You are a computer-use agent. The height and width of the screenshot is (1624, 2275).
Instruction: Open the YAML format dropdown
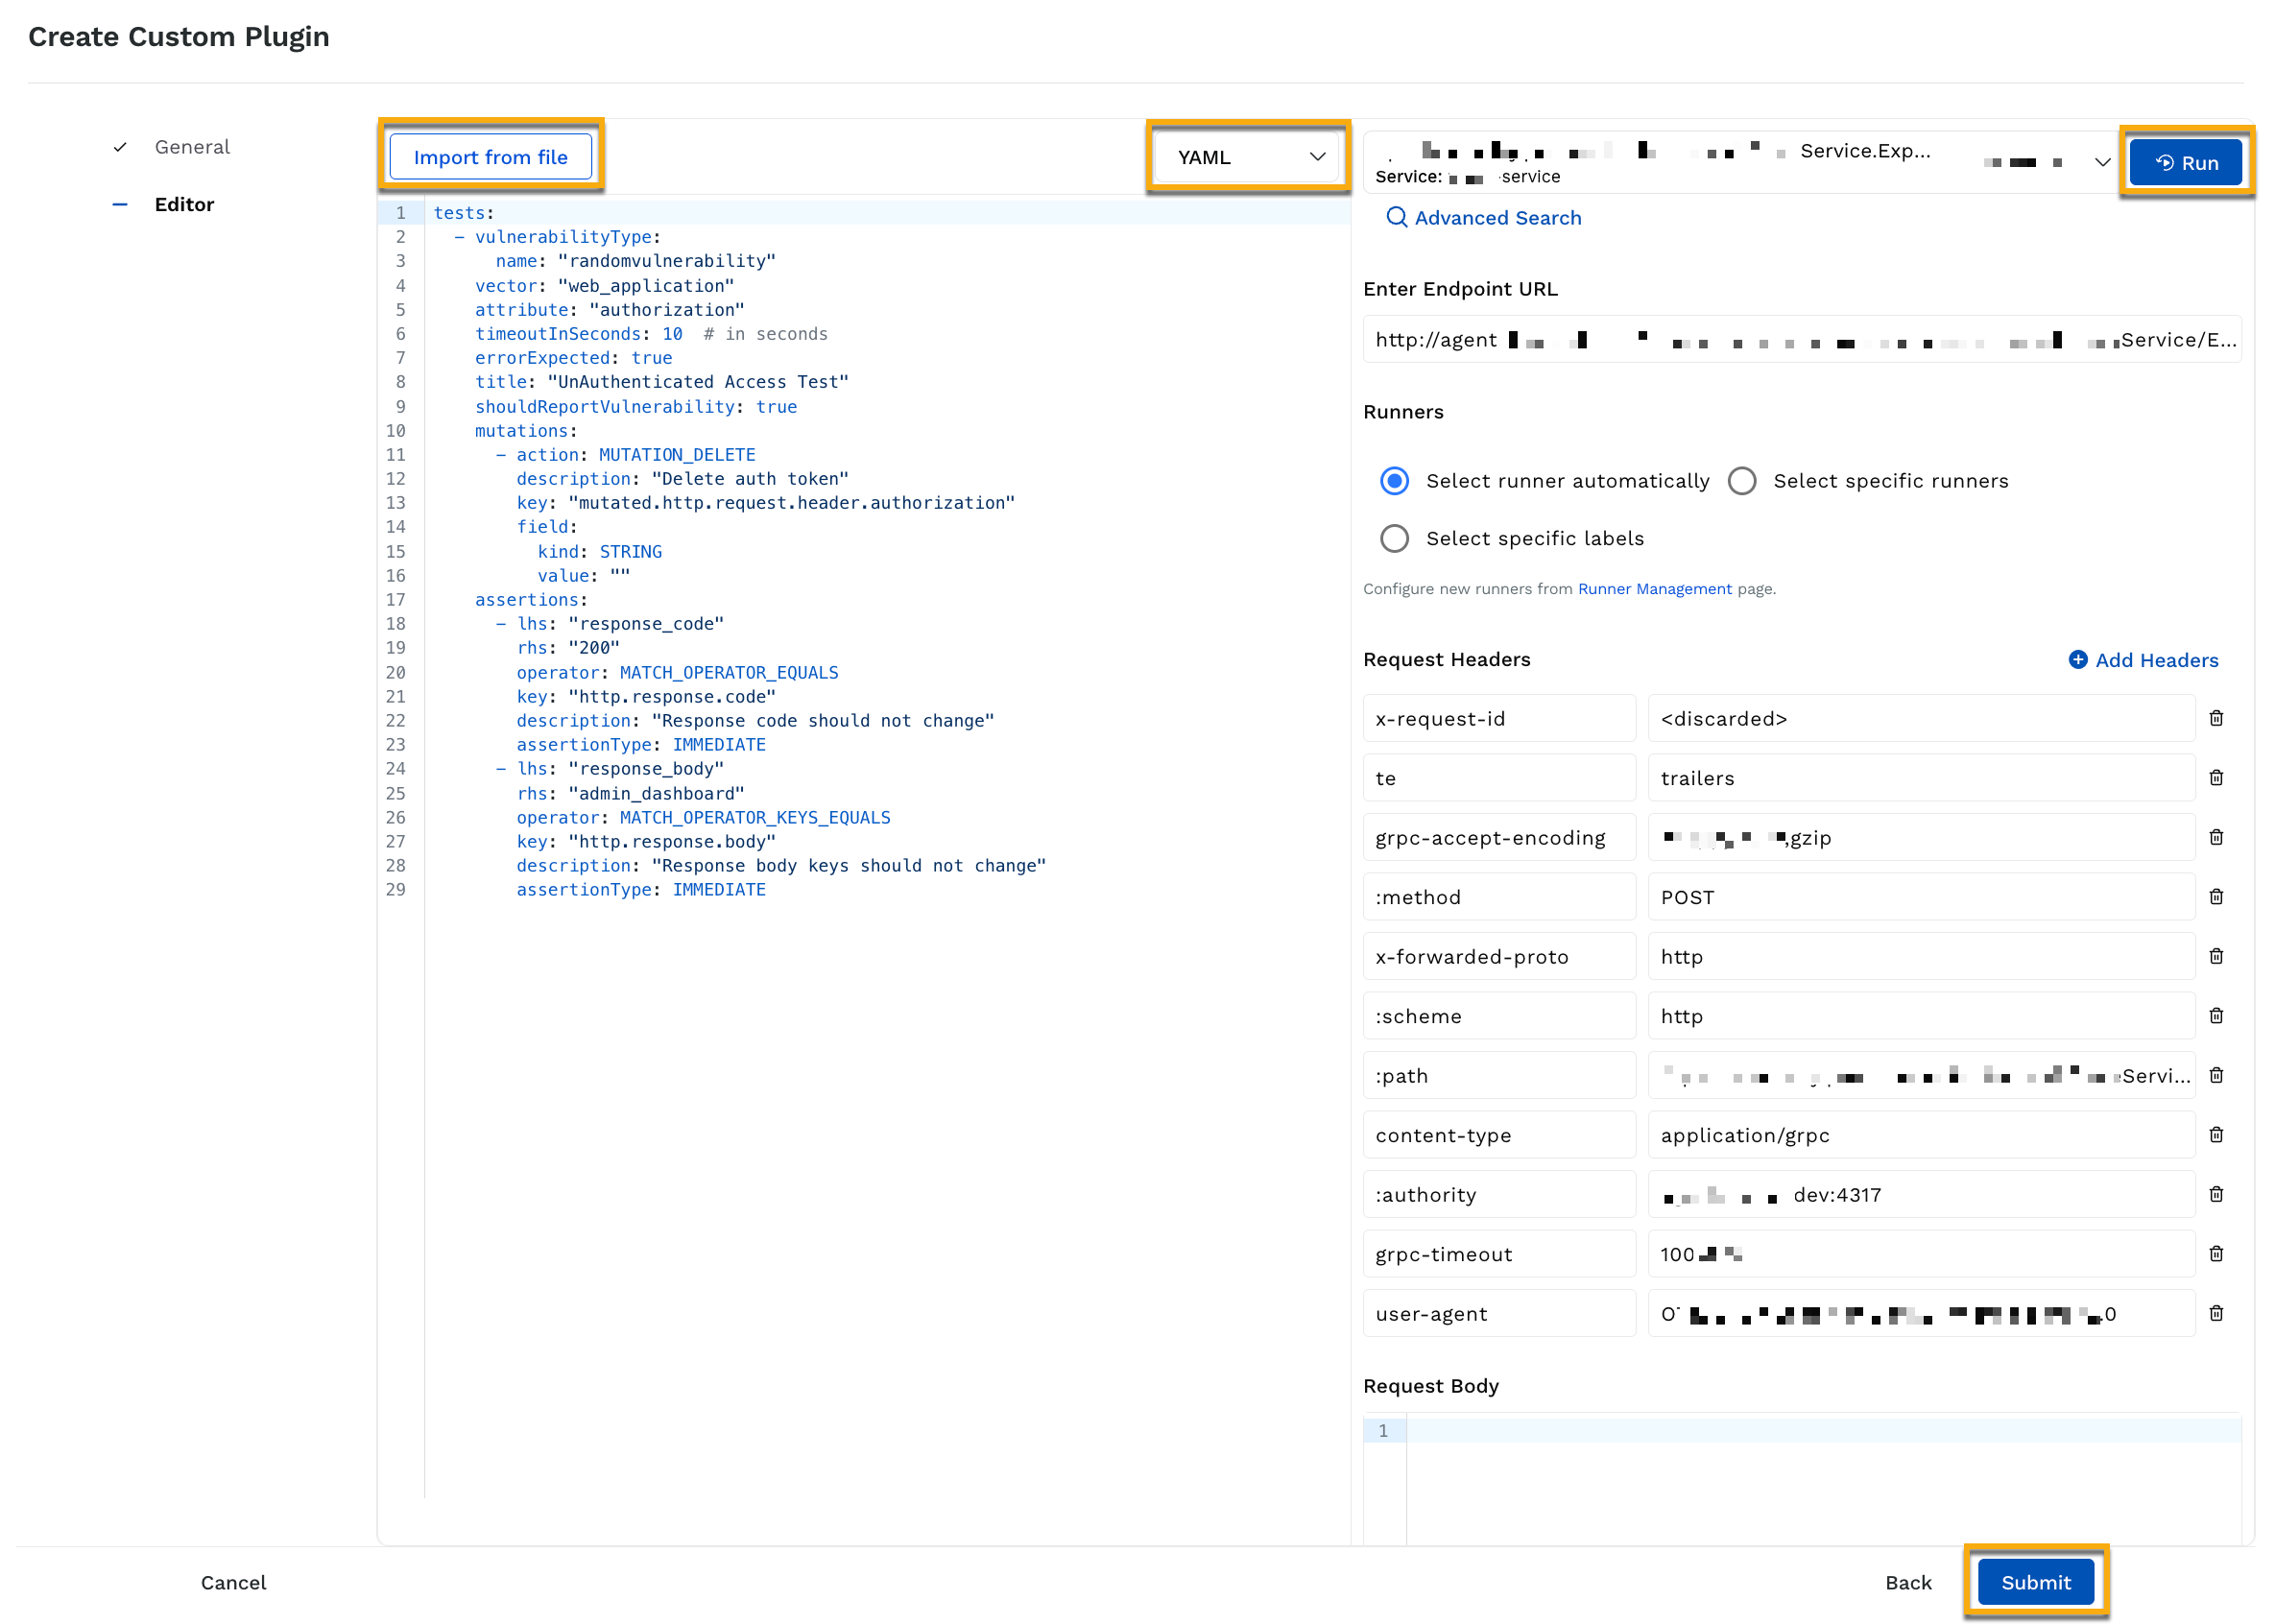(1247, 157)
